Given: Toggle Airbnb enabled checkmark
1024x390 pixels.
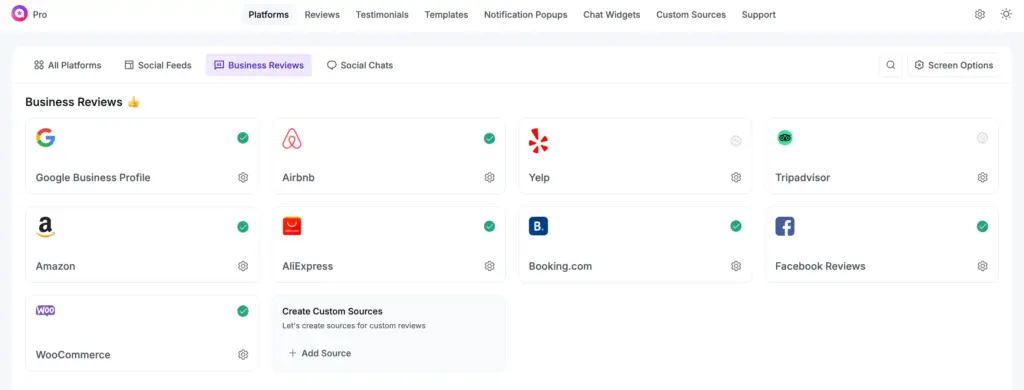Looking at the screenshot, I should click(489, 138).
